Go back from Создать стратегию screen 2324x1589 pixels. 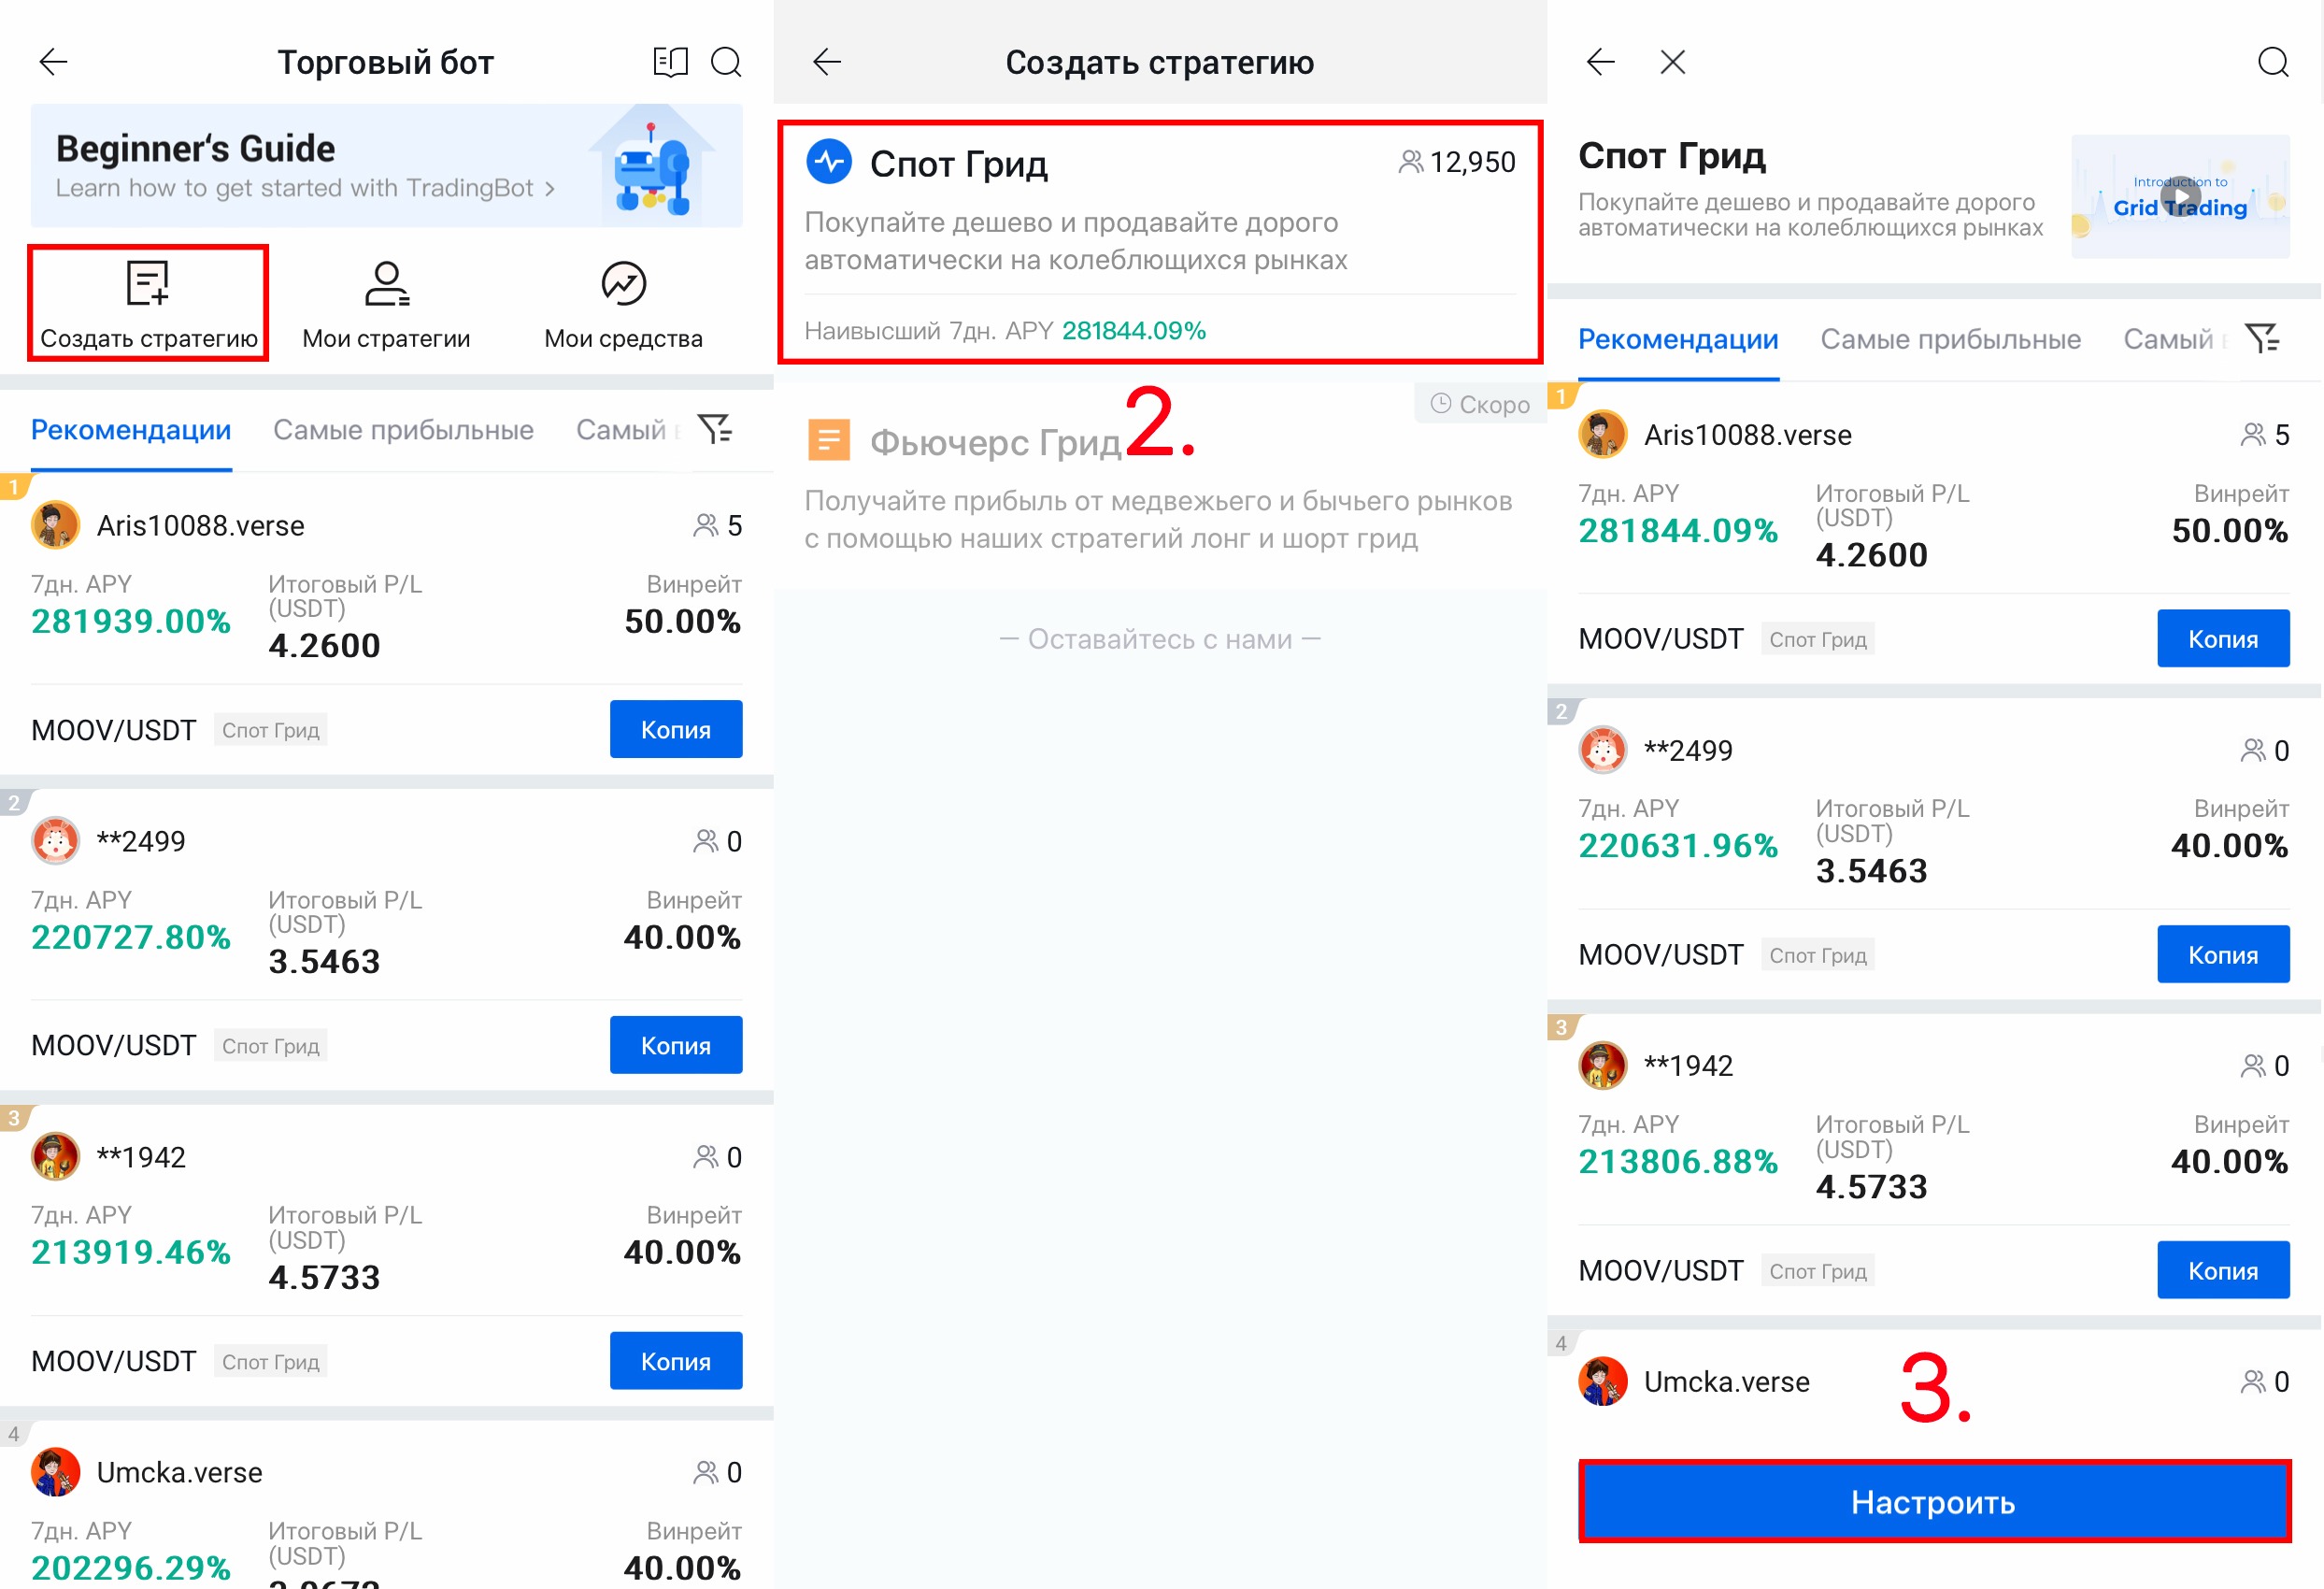(827, 62)
